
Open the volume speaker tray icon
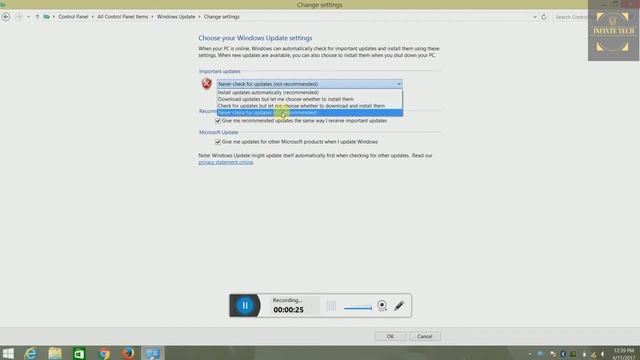pos(603,354)
